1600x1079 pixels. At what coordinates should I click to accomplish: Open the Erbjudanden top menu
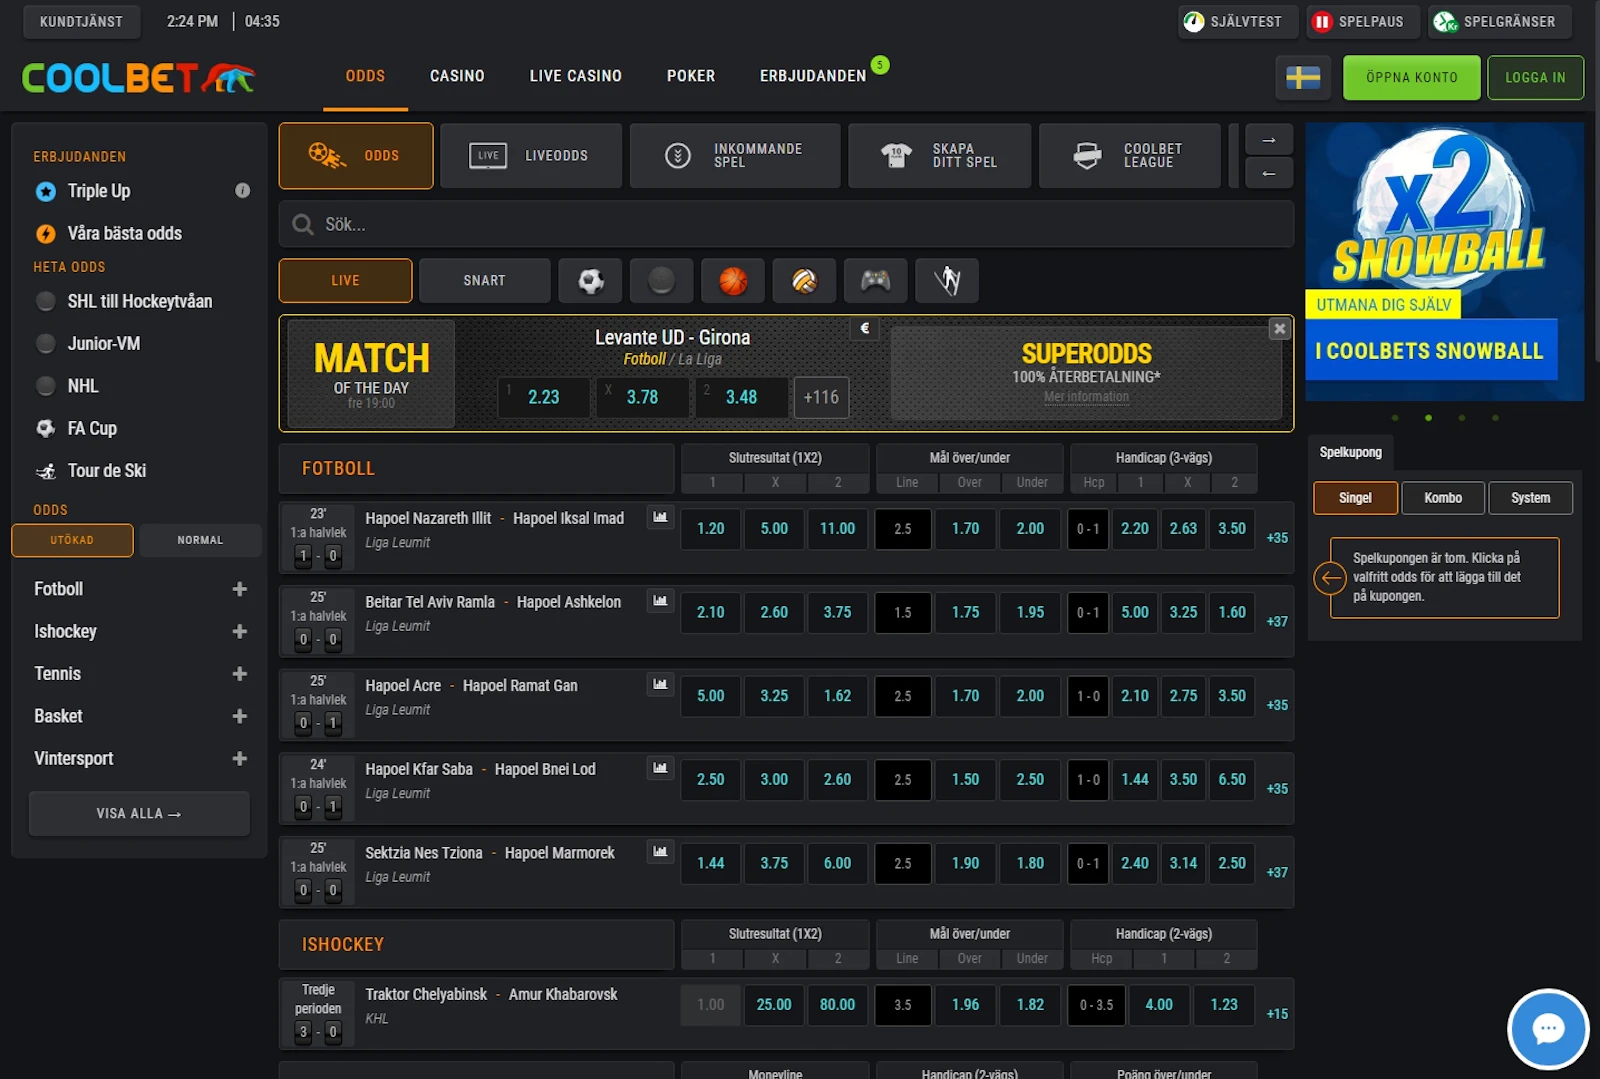pos(813,76)
